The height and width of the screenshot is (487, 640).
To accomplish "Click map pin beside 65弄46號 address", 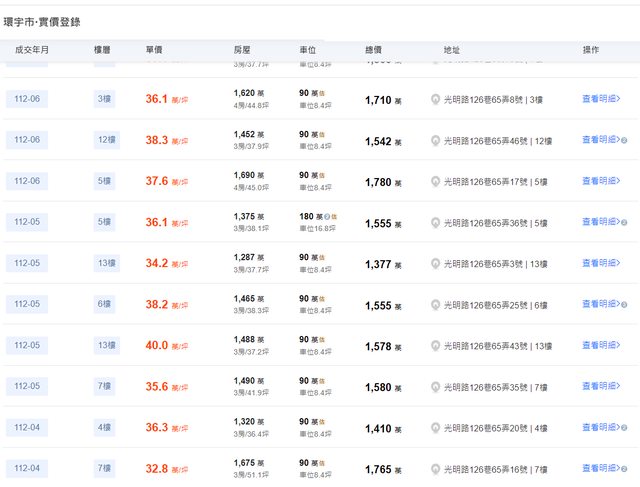I will [435, 141].
